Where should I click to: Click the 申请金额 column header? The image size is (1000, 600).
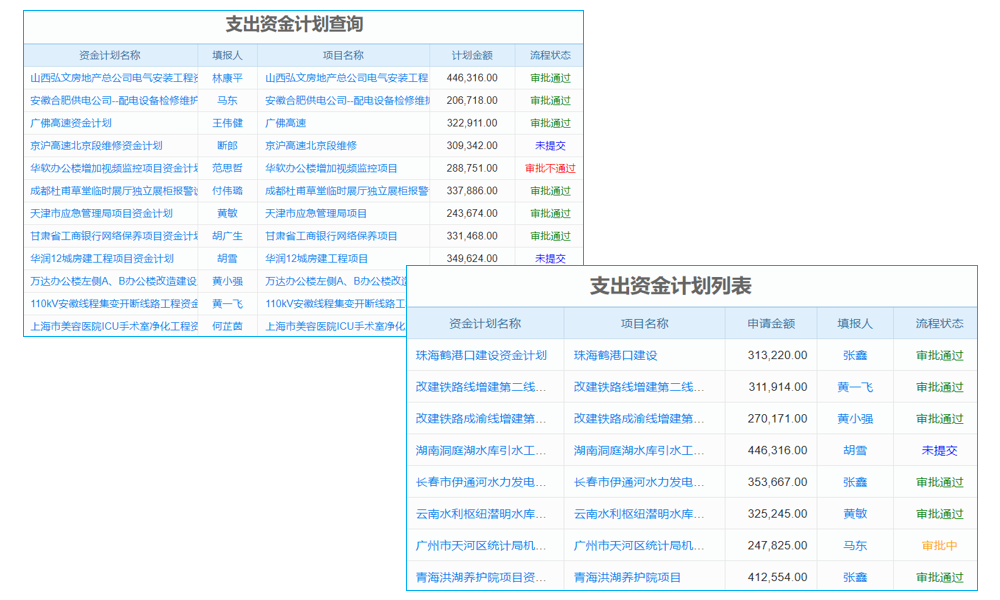point(773,322)
